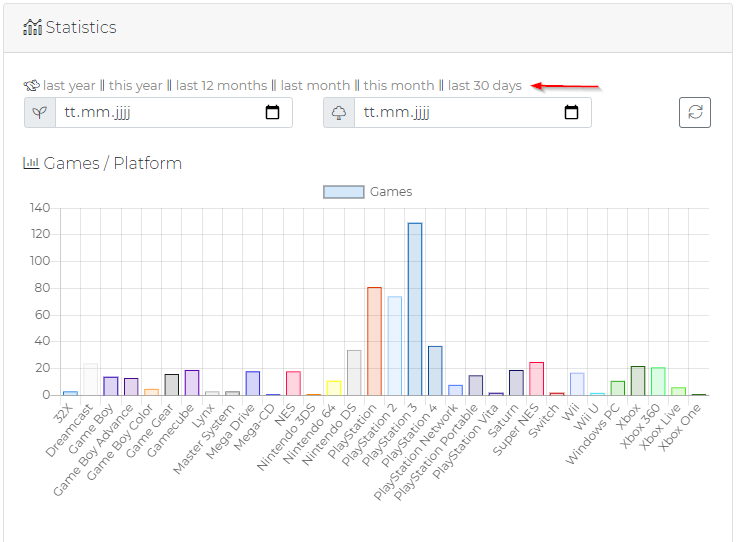The image size is (737, 542).
Task: Open the calendar picker on end date field
Action: (x=571, y=112)
